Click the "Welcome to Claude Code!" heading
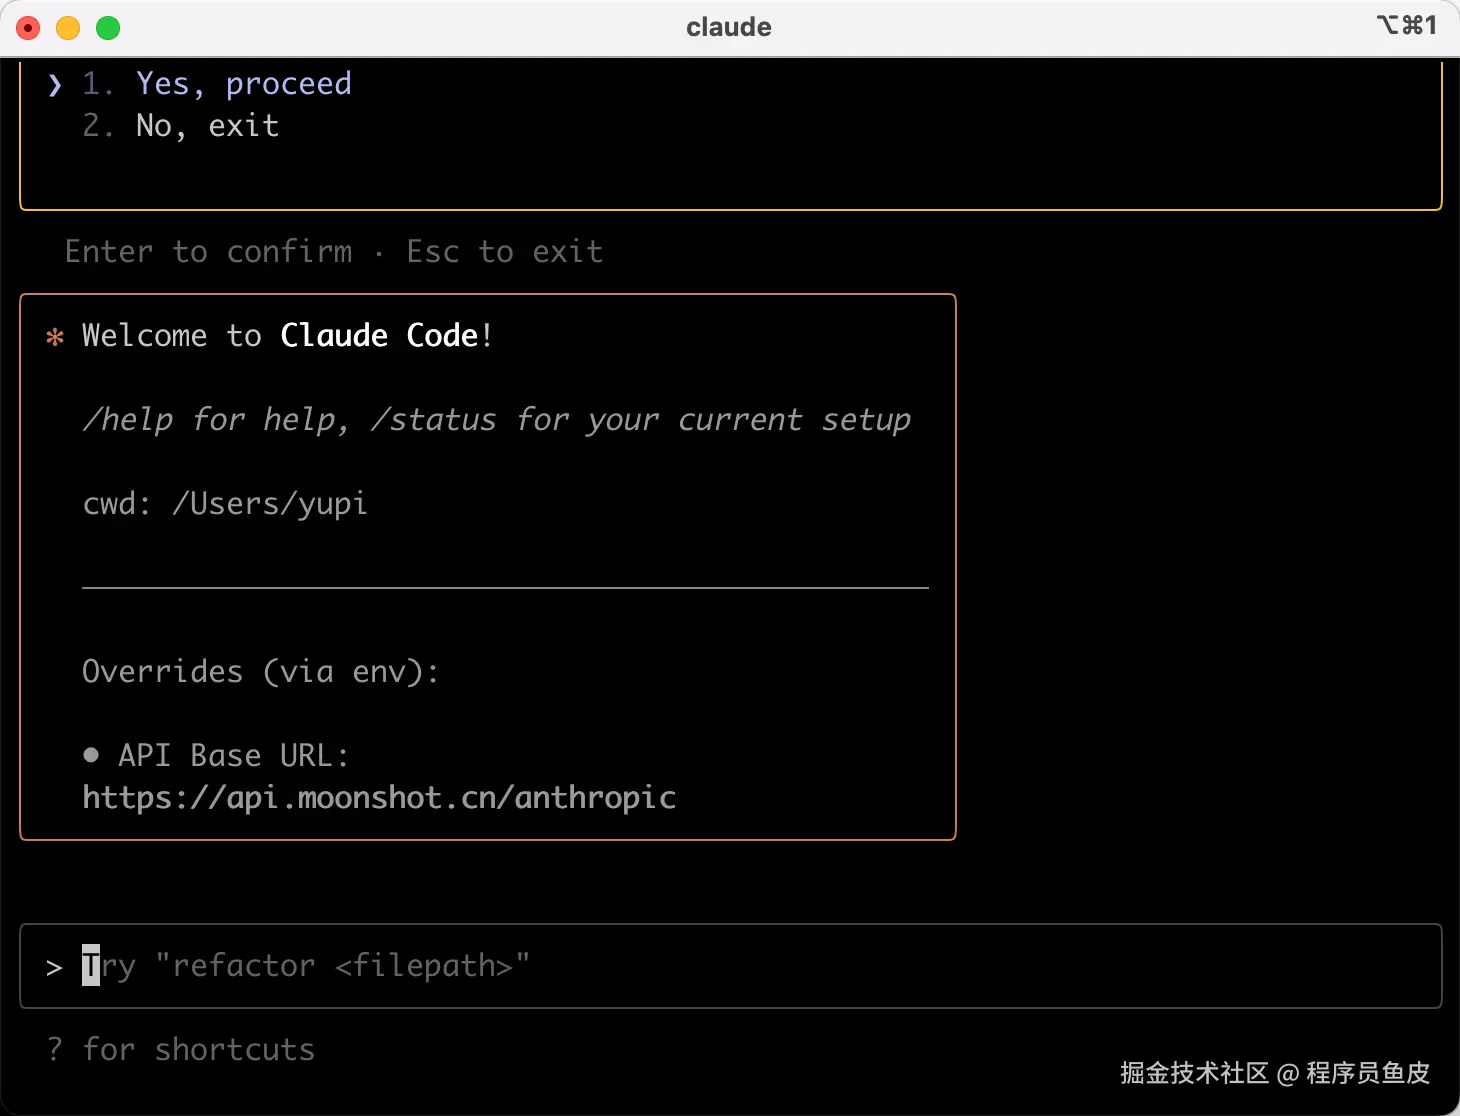Viewport: 1460px width, 1116px height. coord(287,336)
